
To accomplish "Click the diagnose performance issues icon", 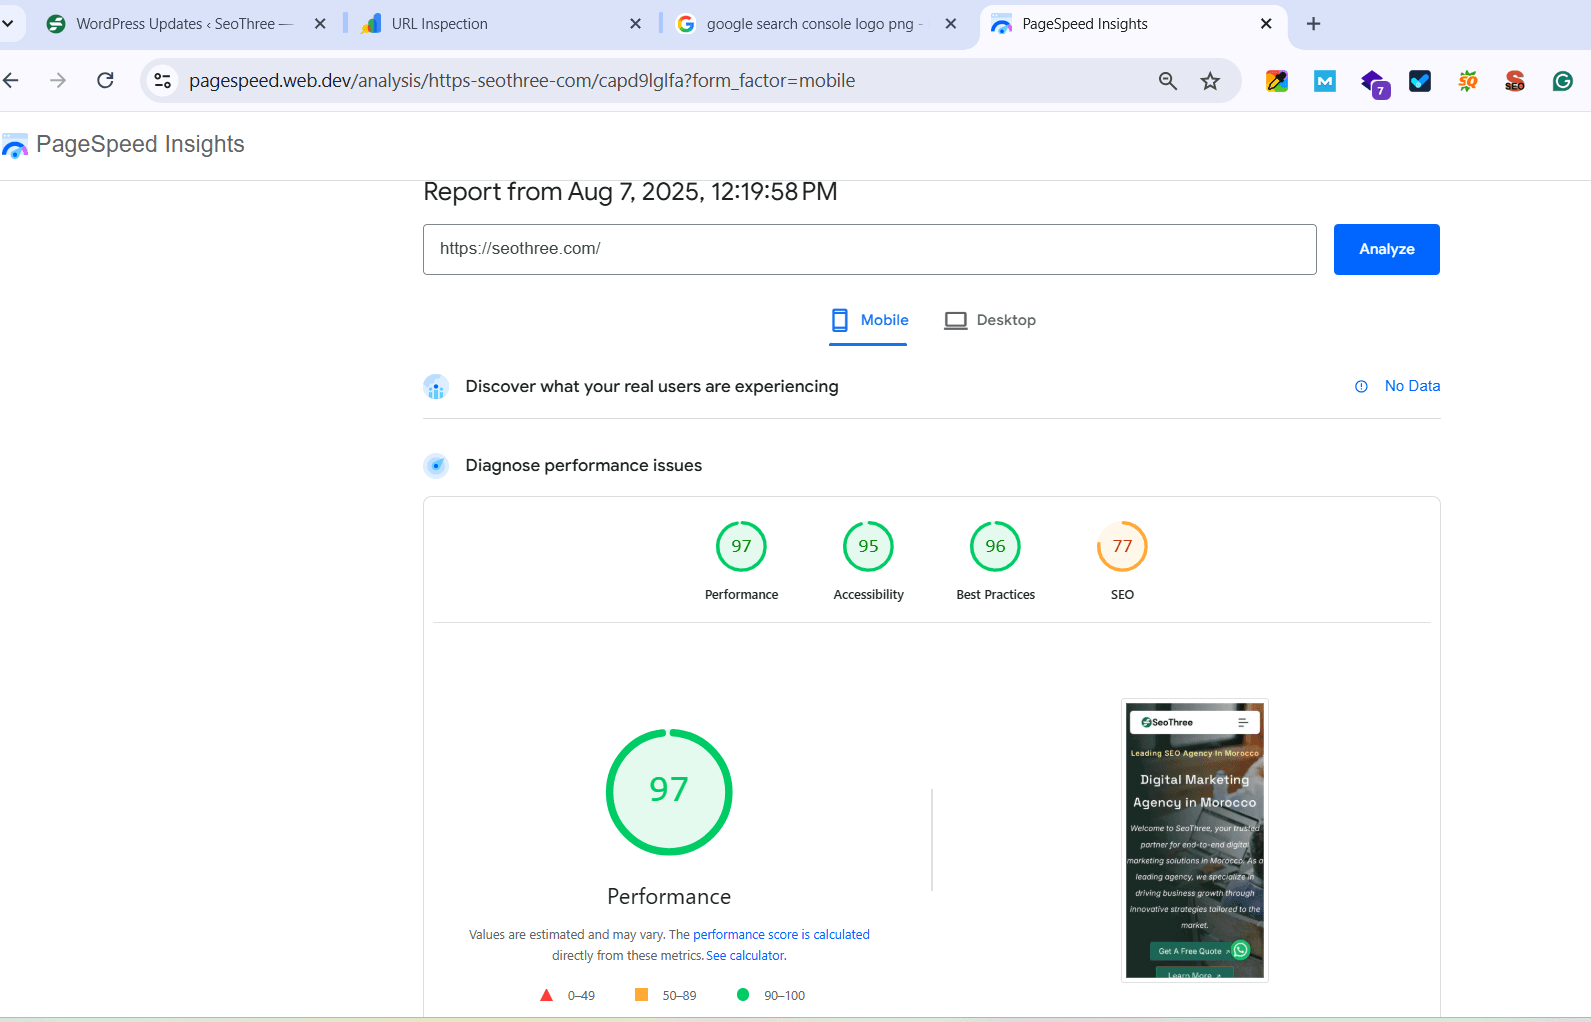I will point(436,466).
